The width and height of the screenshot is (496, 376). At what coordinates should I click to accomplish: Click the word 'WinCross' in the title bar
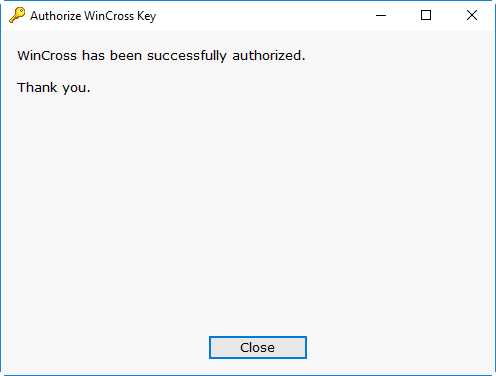[109, 16]
